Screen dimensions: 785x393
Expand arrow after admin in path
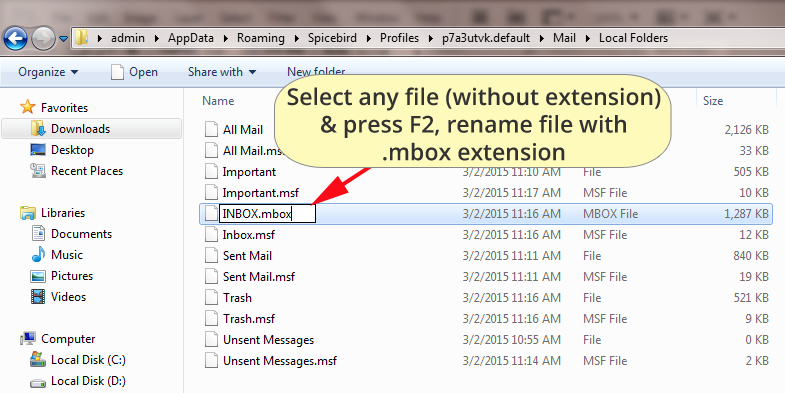click(x=157, y=38)
